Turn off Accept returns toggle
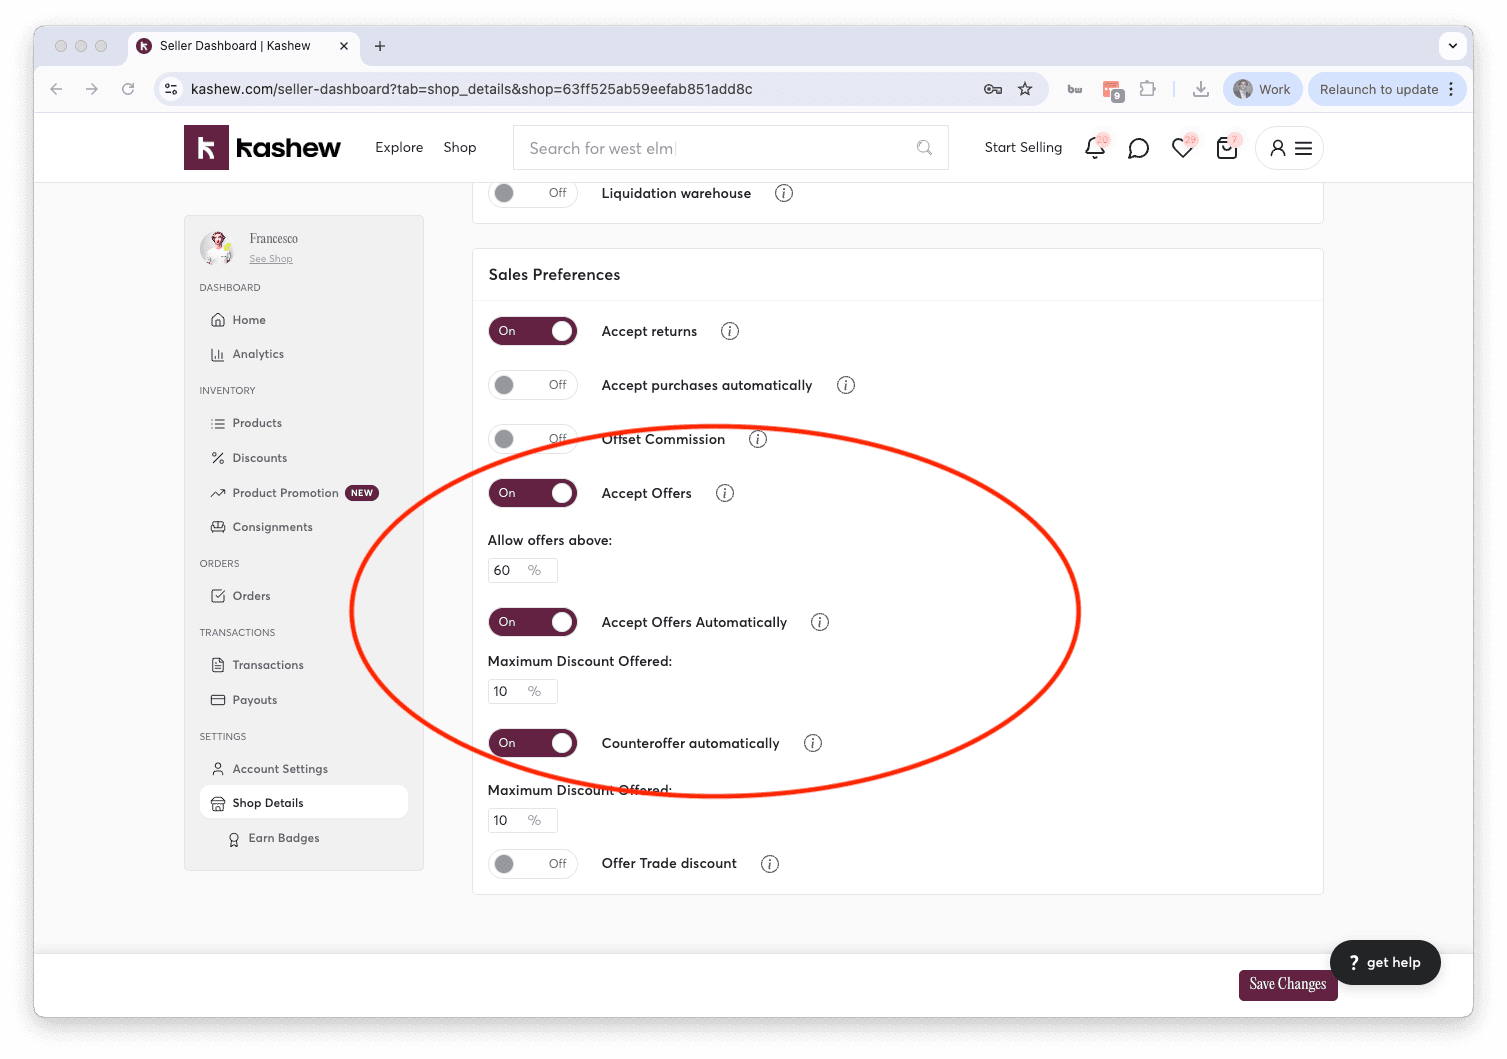1507x1059 pixels. 533,331
